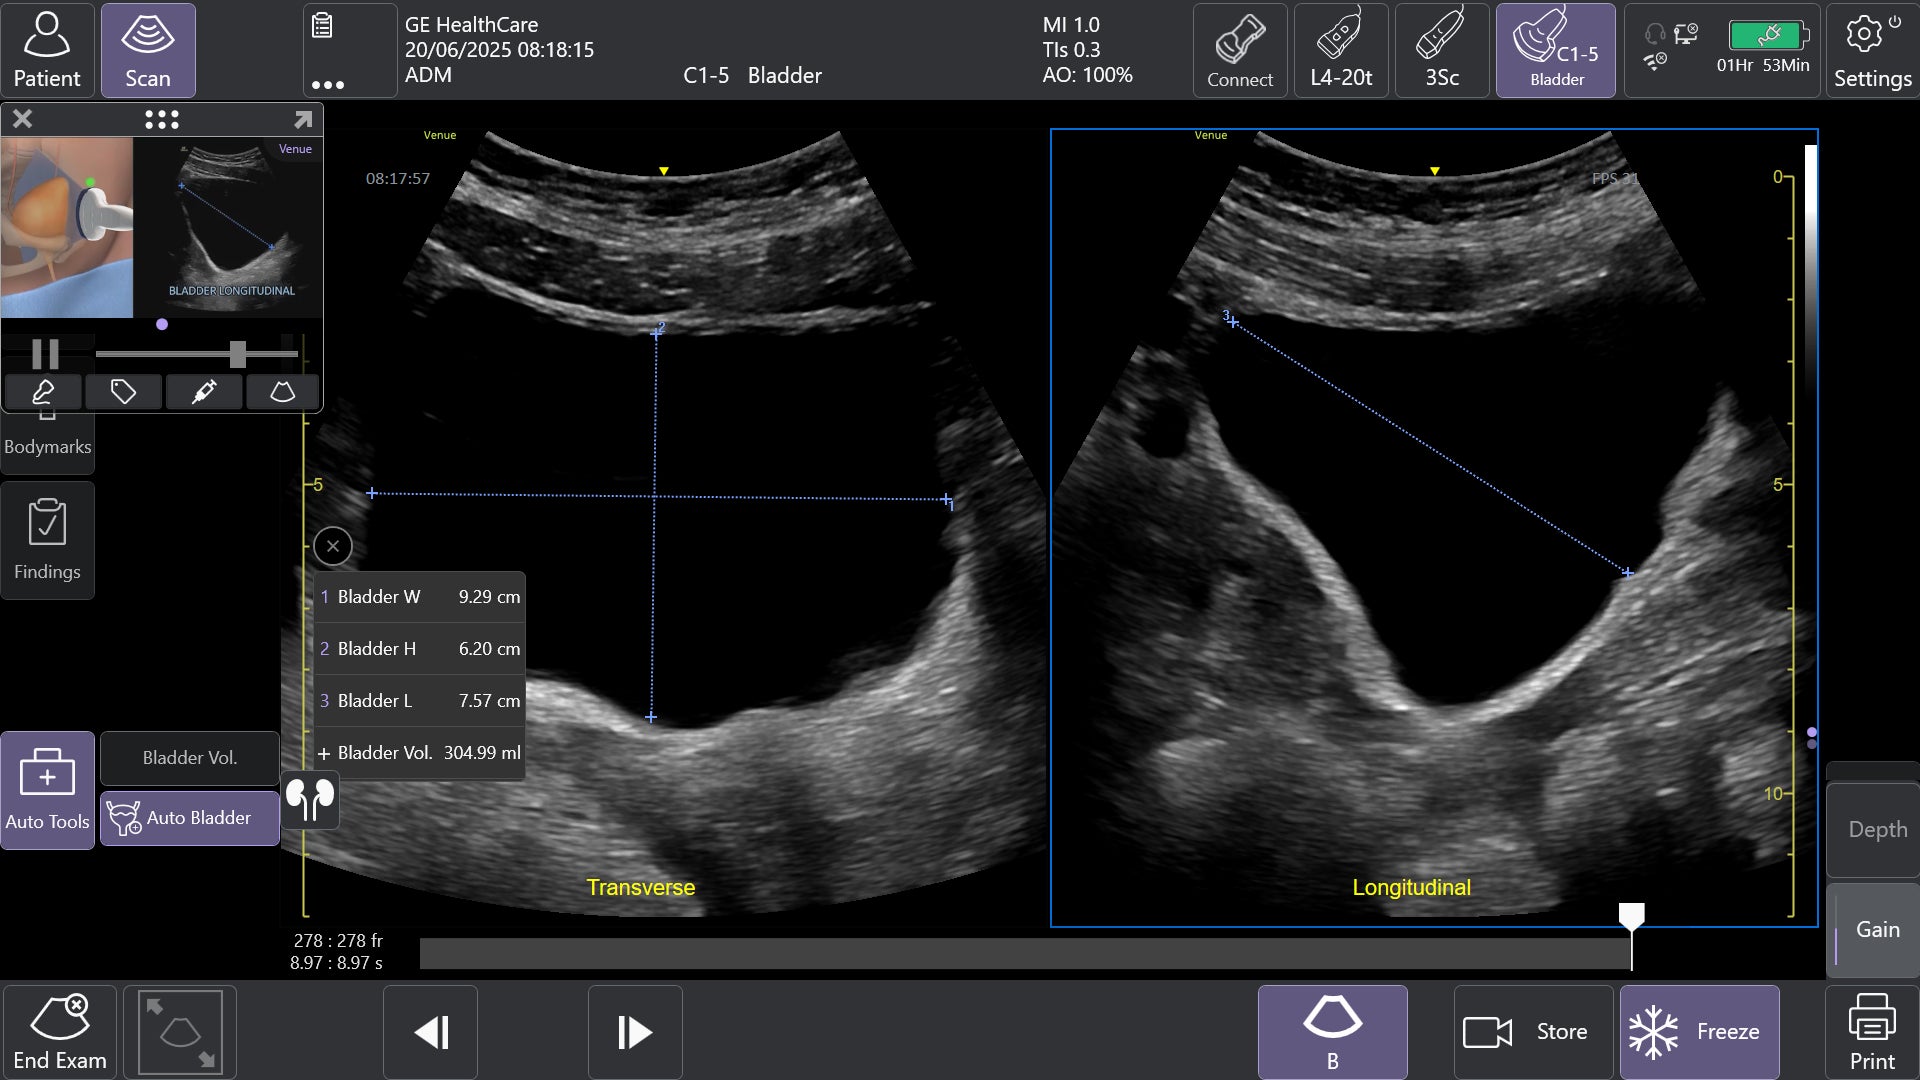Screen dimensions: 1920x1080
Task: Open the three-dots exam menu
Action: tap(327, 84)
